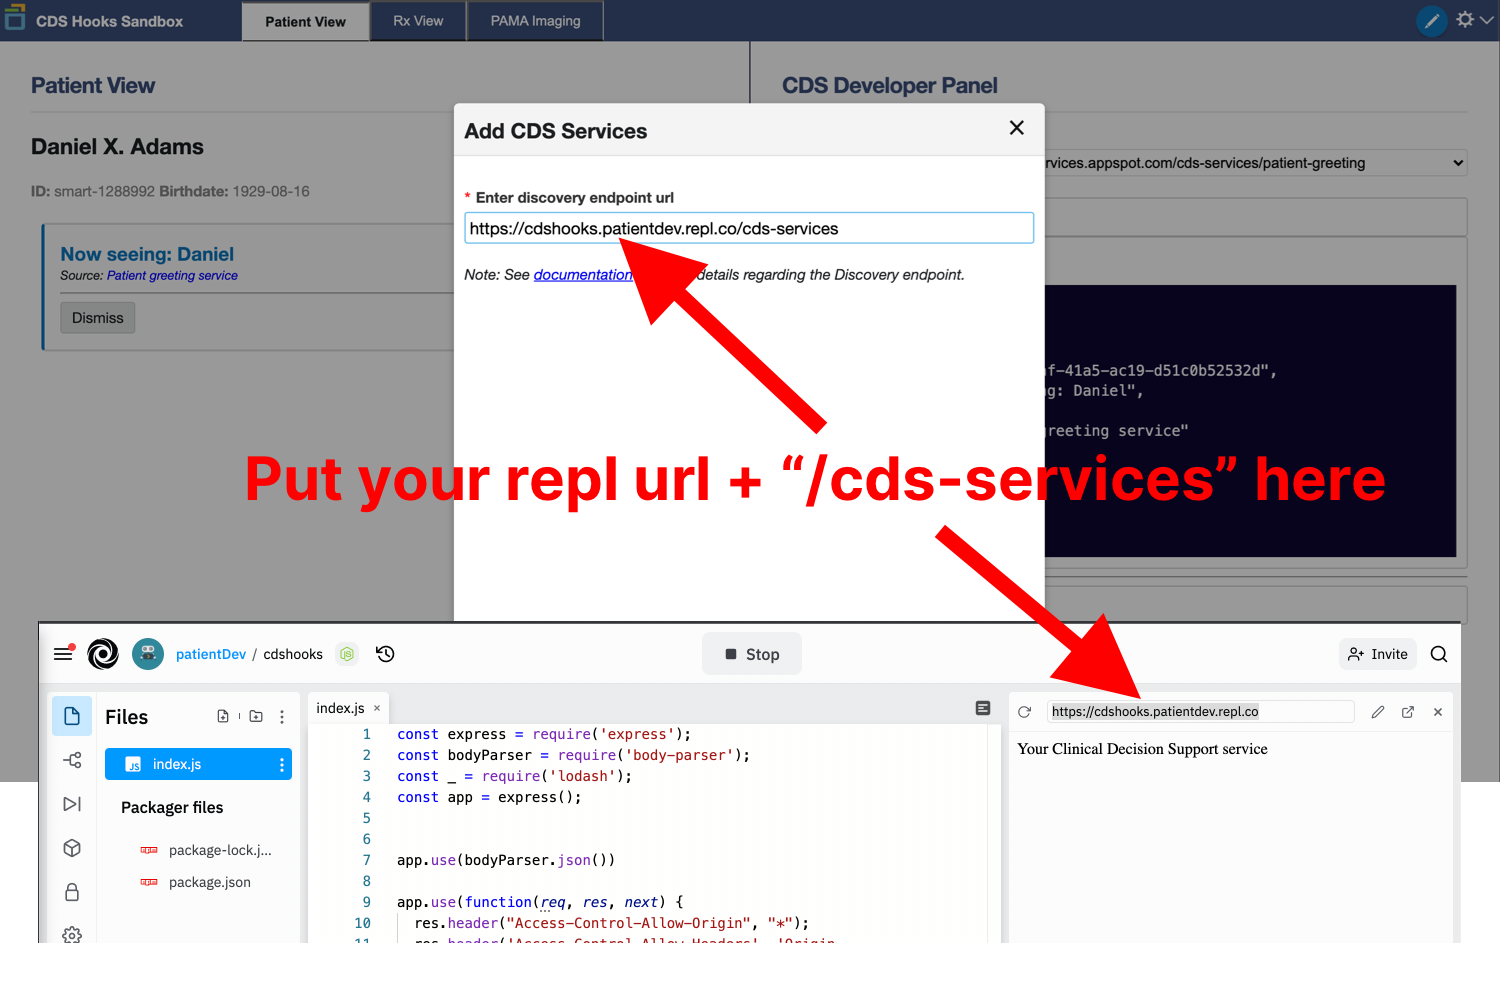Add a new folder in Files panel

pos(256,716)
